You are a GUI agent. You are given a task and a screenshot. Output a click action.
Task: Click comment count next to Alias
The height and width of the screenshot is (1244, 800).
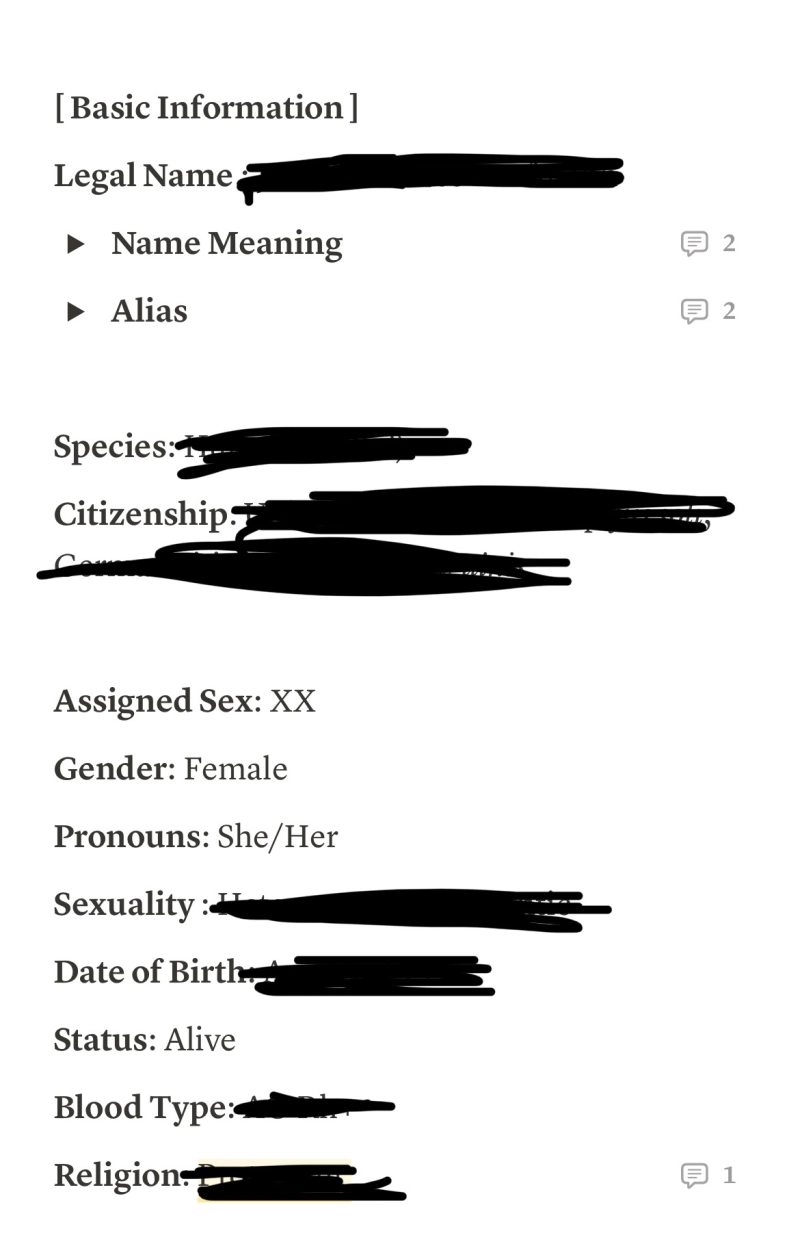pos(729,311)
